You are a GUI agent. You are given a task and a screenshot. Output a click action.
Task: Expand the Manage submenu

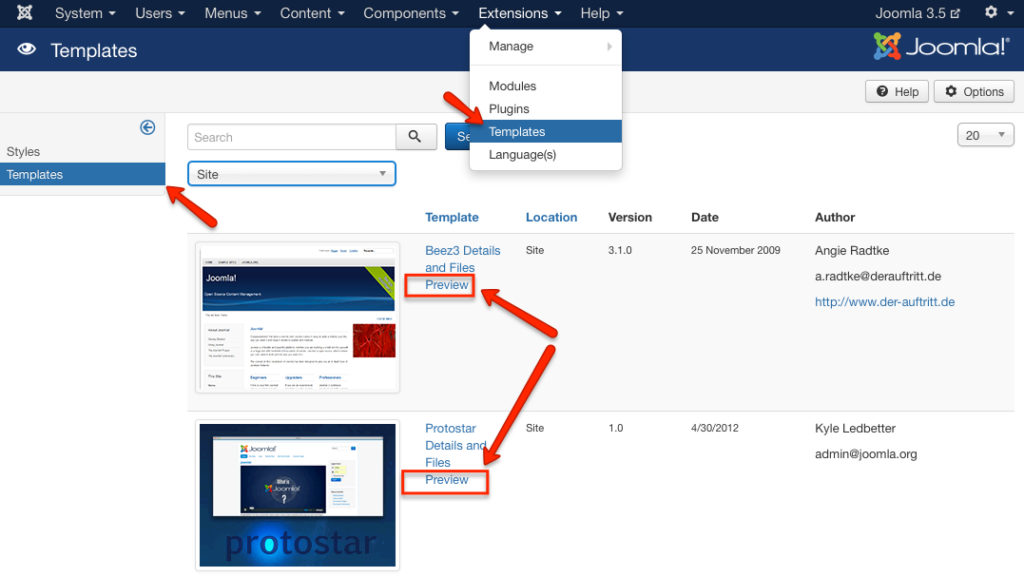(545, 46)
